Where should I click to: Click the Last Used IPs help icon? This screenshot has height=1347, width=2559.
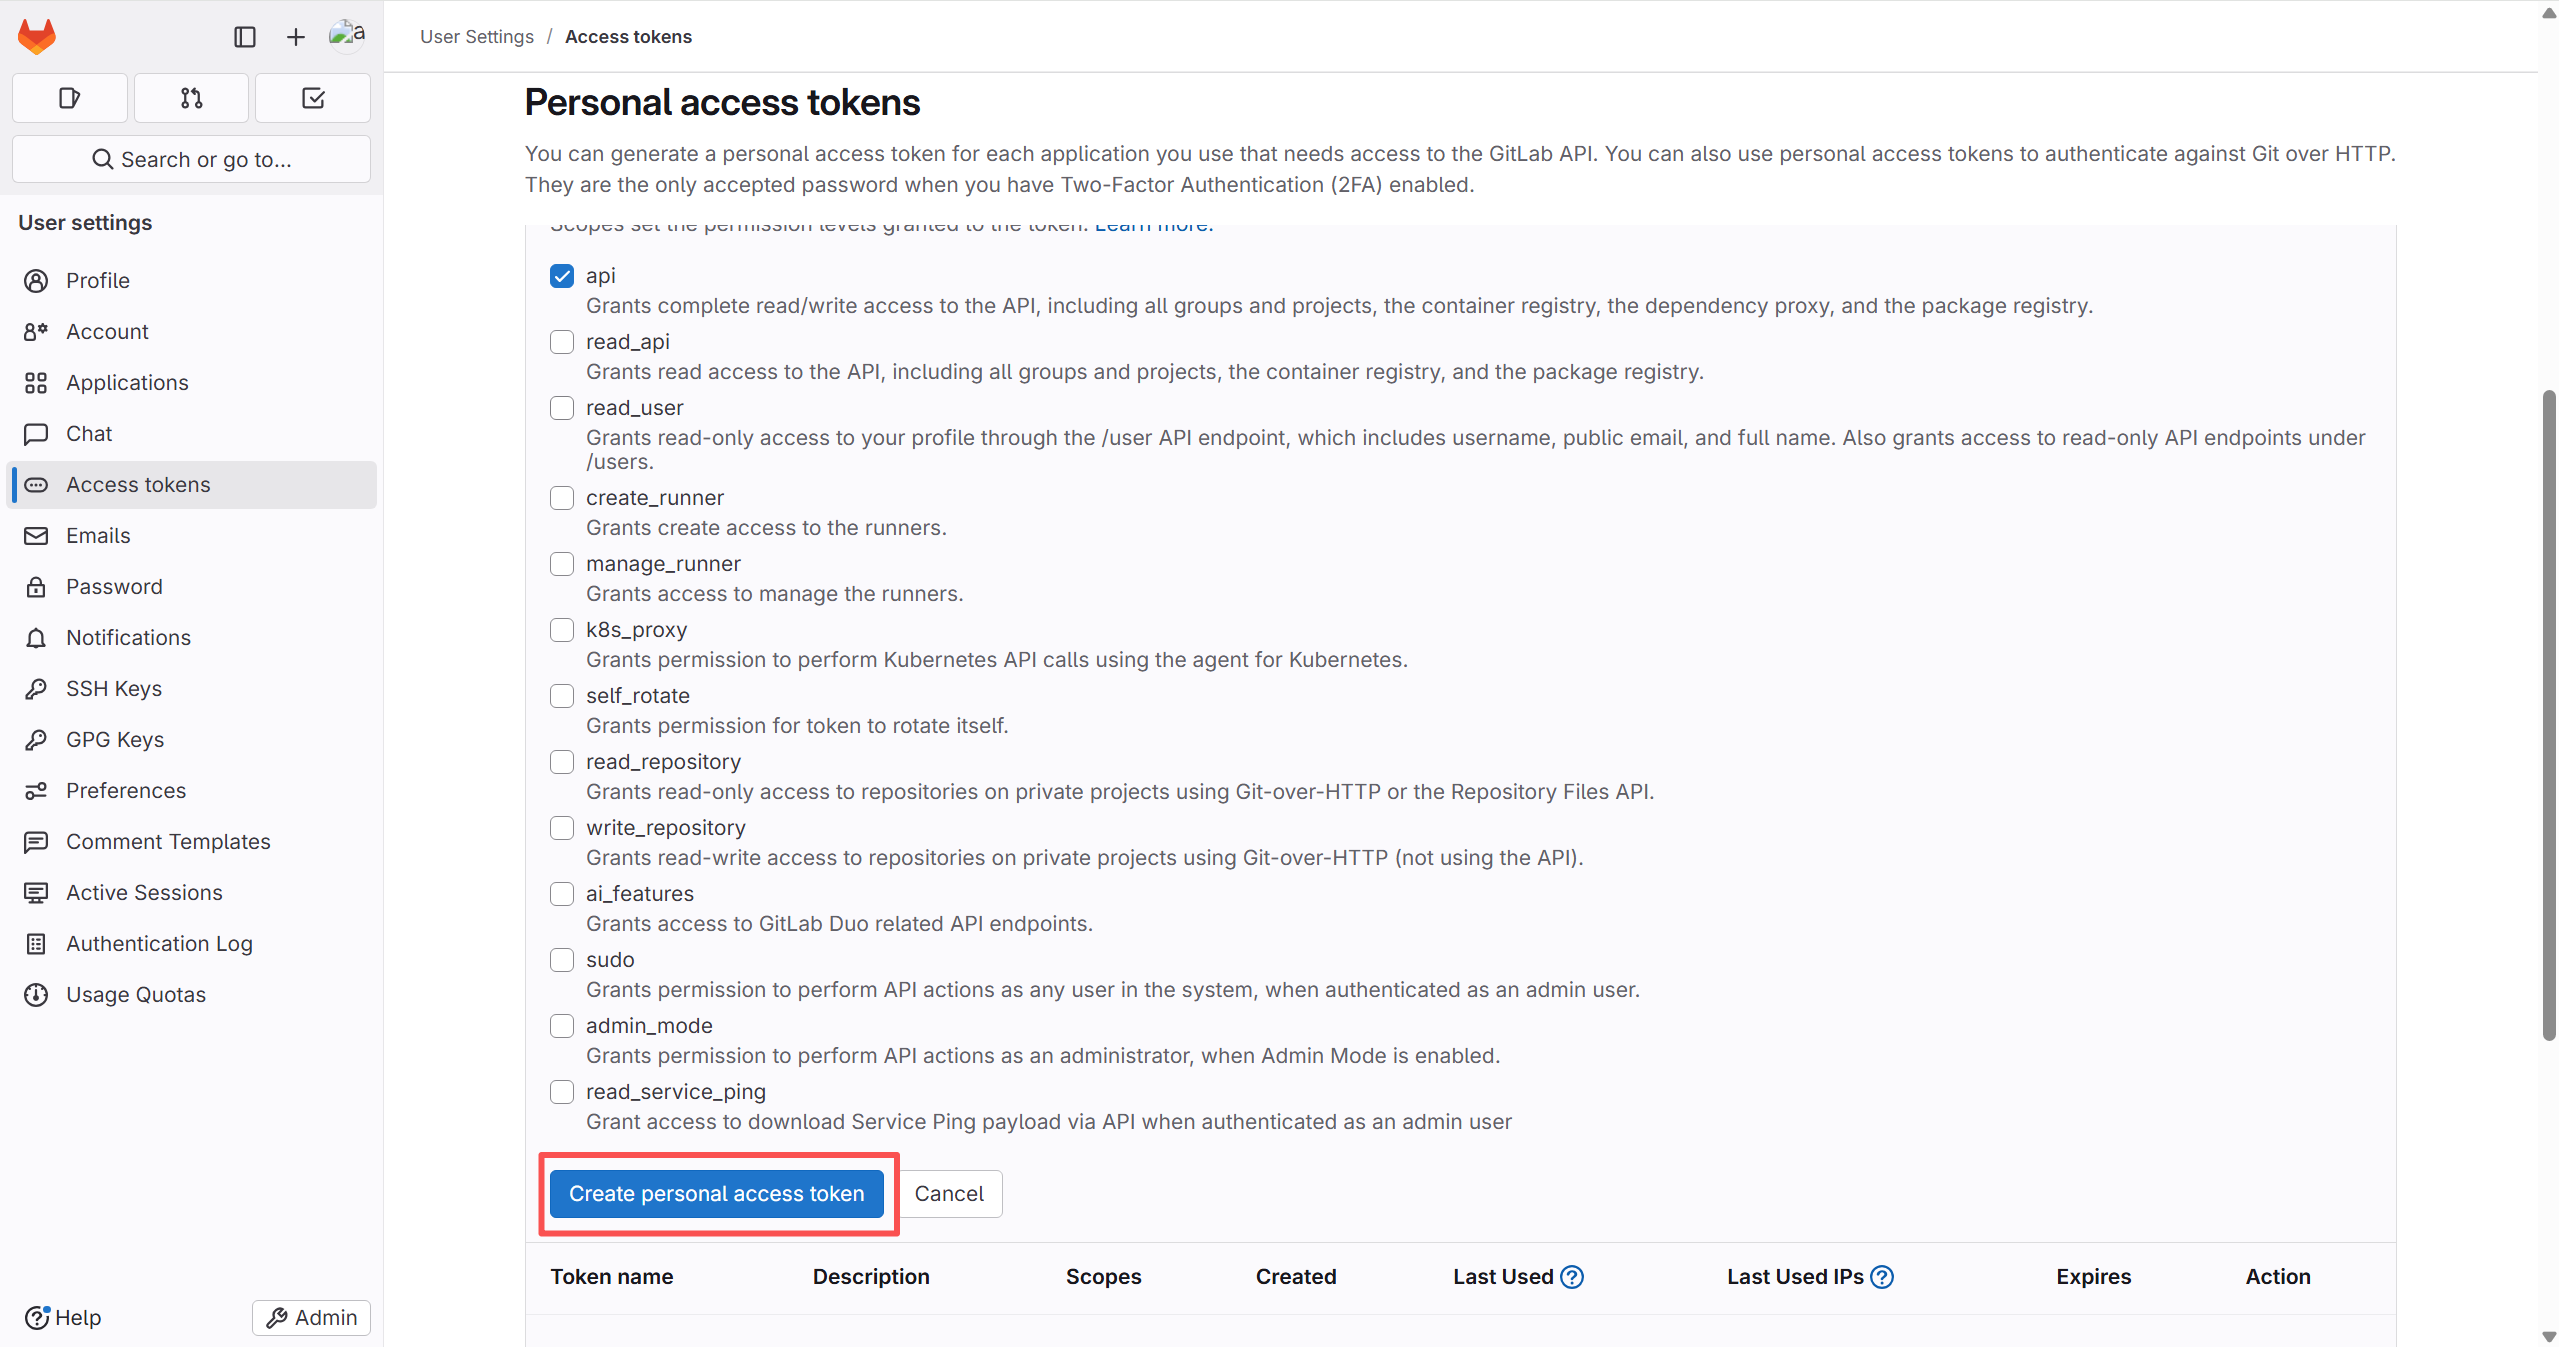pyautogui.click(x=1882, y=1277)
